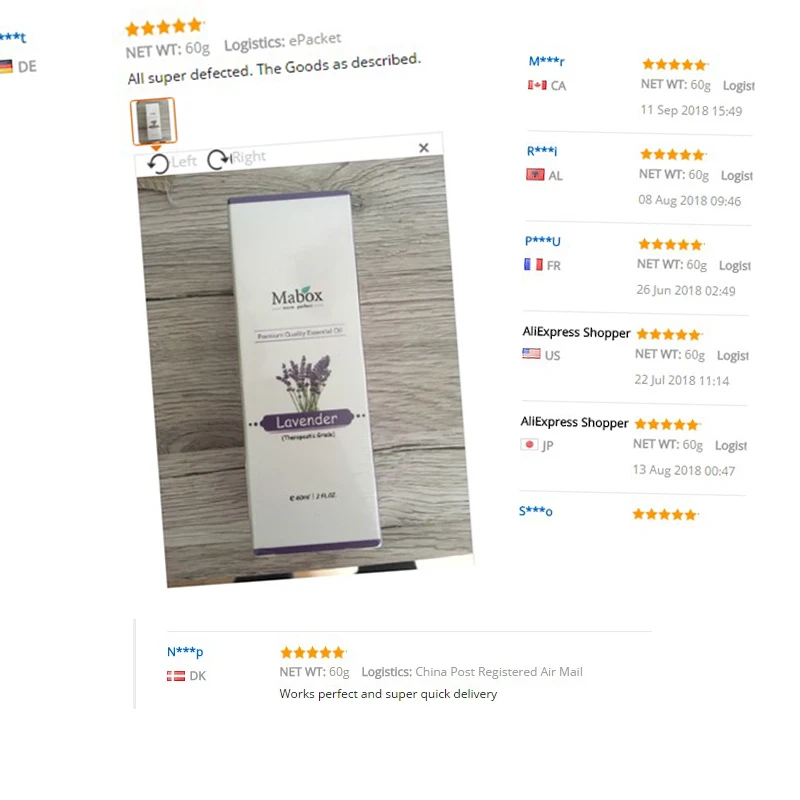The height and width of the screenshot is (800, 800).
Task: Click the Canada flag icon
Action: point(537,85)
